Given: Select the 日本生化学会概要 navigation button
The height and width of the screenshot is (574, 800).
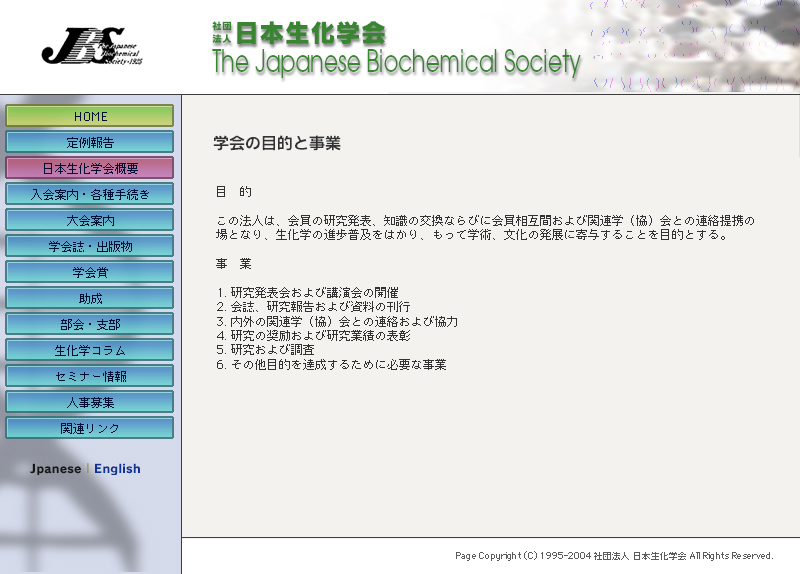Looking at the screenshot, I should click(90, 168).
